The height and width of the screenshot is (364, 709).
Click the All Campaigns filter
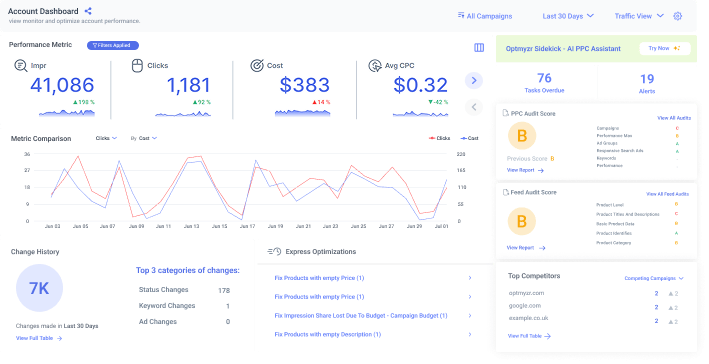[x=485, y=16]
